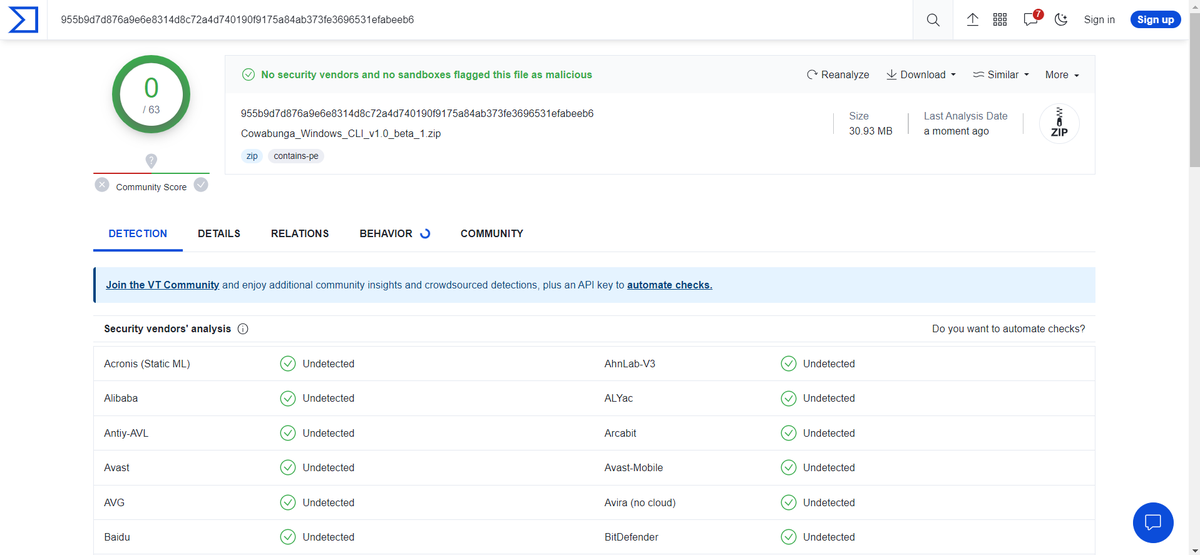Click the BitDefender vendor name
This screenshot has width=1200, height=555.
[633, 537]
